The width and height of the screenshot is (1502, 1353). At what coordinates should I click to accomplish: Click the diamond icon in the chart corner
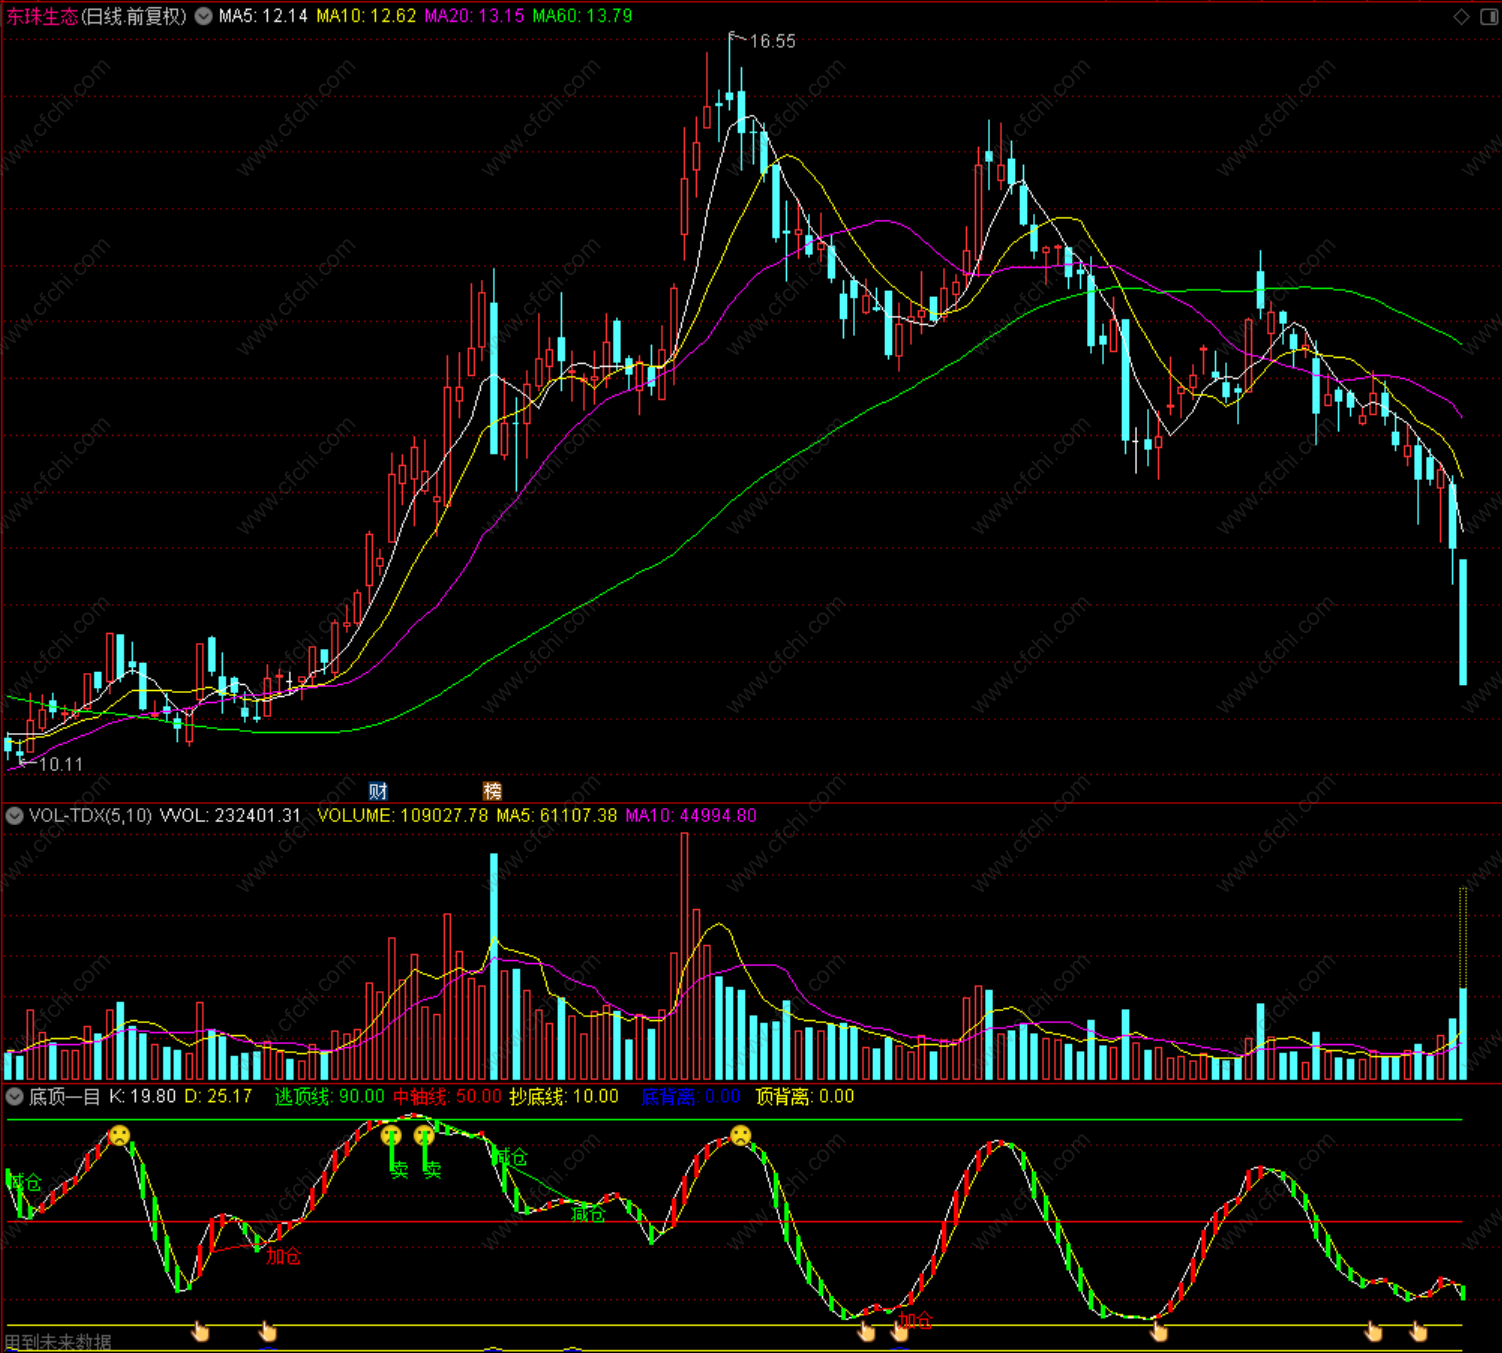(x=1461, y=16)
